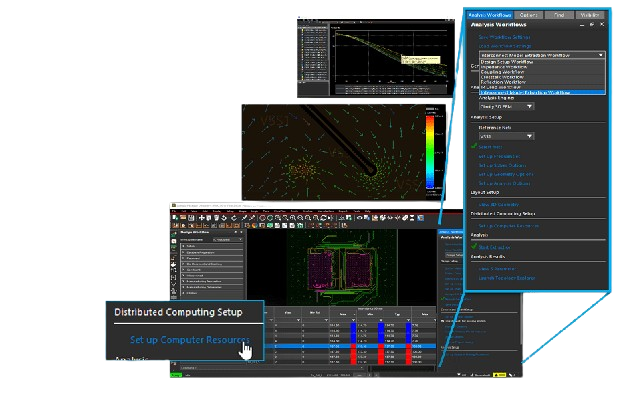Click the Start Extraction link

[x=494, y=248]
